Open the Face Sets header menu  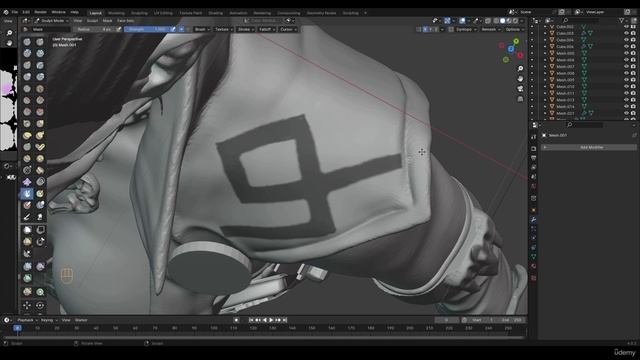pos(125,20)
